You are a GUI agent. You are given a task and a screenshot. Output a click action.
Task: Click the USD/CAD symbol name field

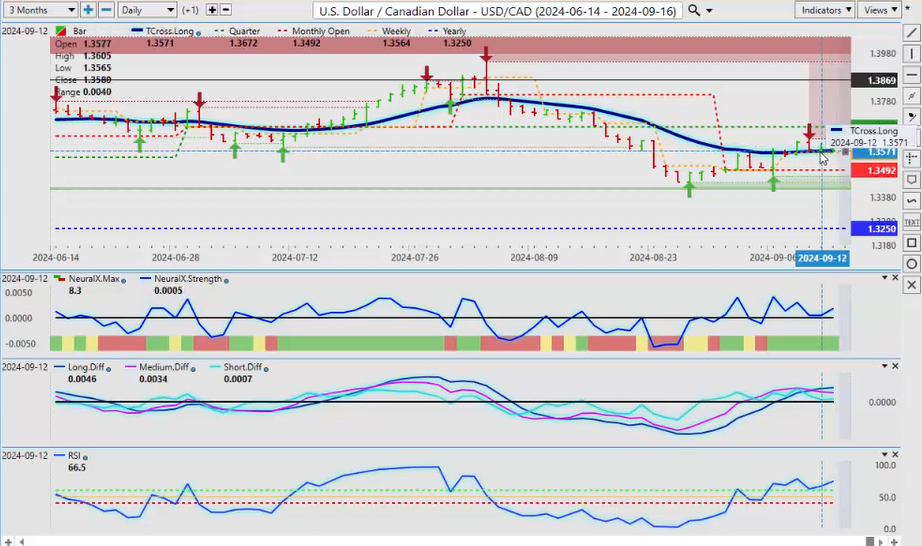tap(496, 10)
